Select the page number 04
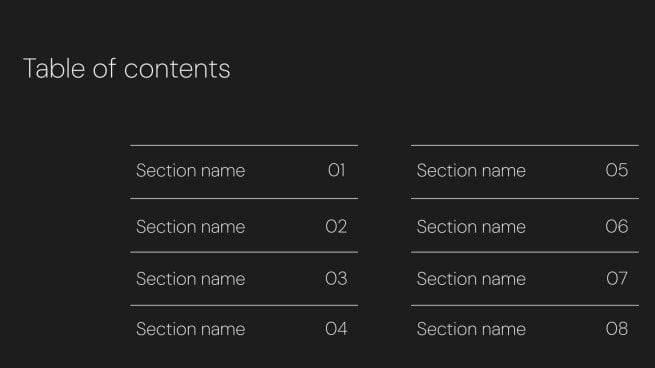The width and height of the screenshot is (655, 368). tap(336, 329)
